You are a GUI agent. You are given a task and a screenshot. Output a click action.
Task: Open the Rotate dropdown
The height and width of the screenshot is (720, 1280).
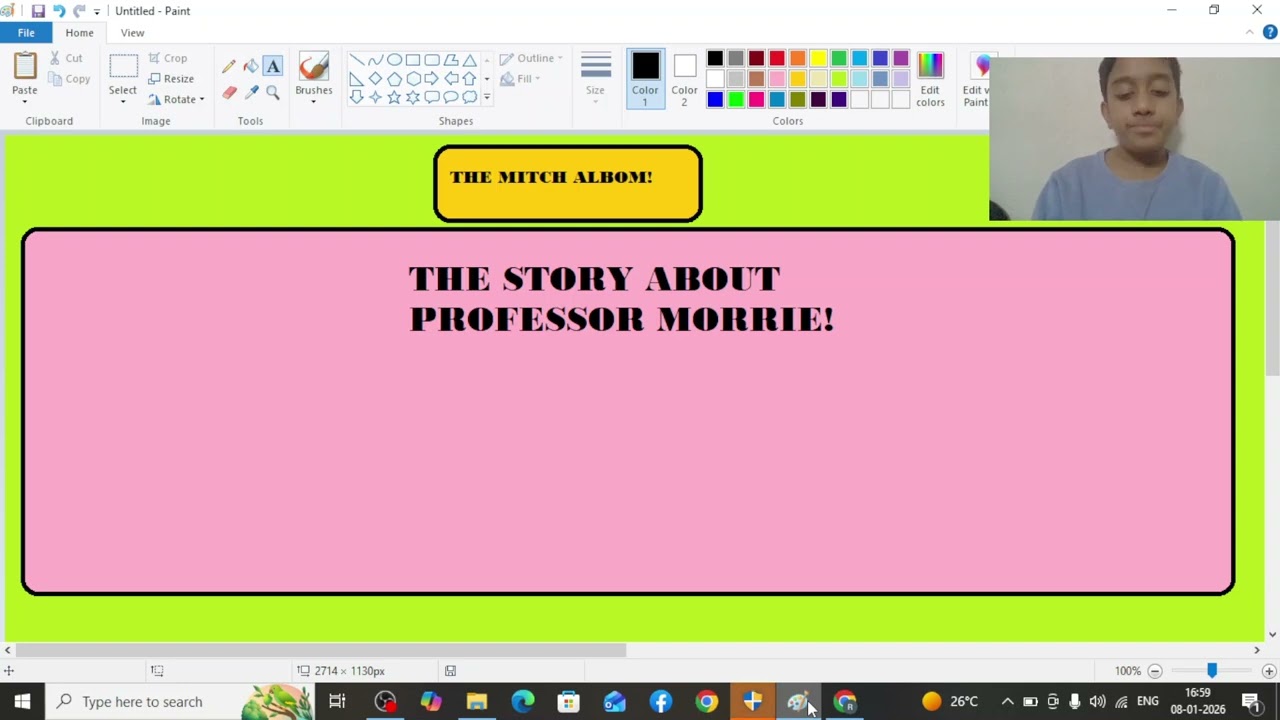[x=176, y=99]
